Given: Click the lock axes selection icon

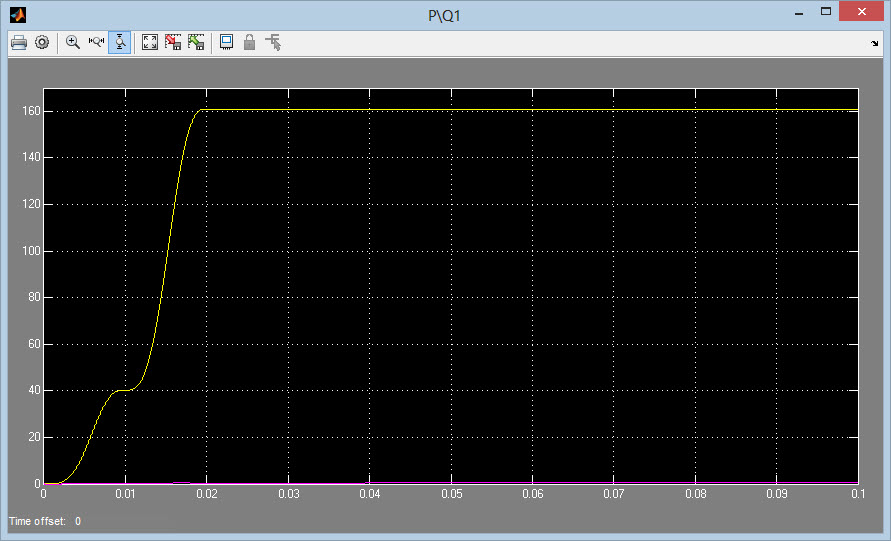Looking at the screenshot, I should (x=250, y=43).
